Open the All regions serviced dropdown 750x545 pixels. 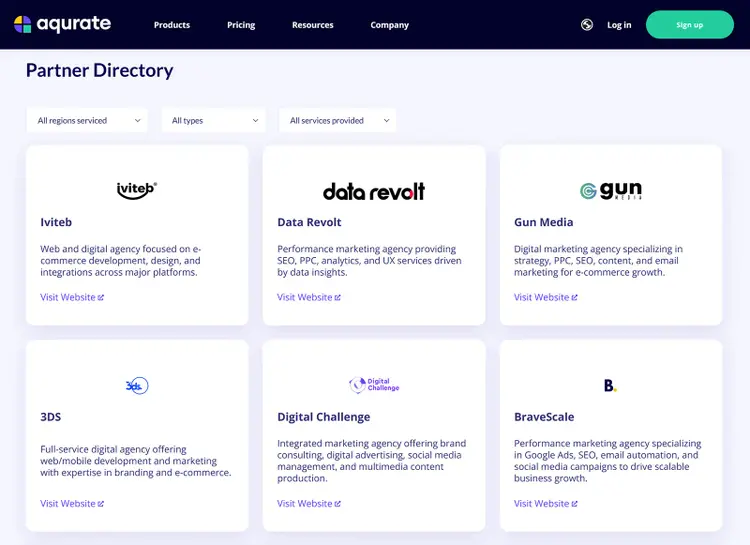87,121
